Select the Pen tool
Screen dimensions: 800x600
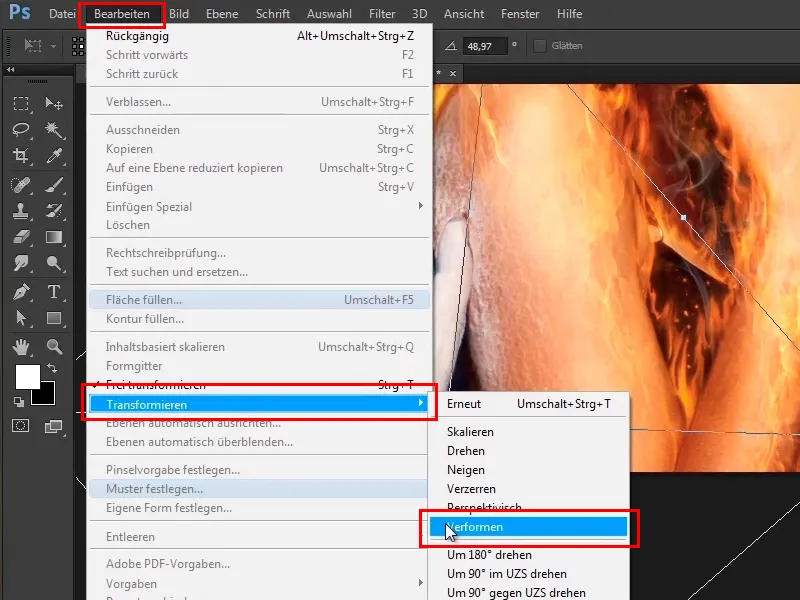21,292
